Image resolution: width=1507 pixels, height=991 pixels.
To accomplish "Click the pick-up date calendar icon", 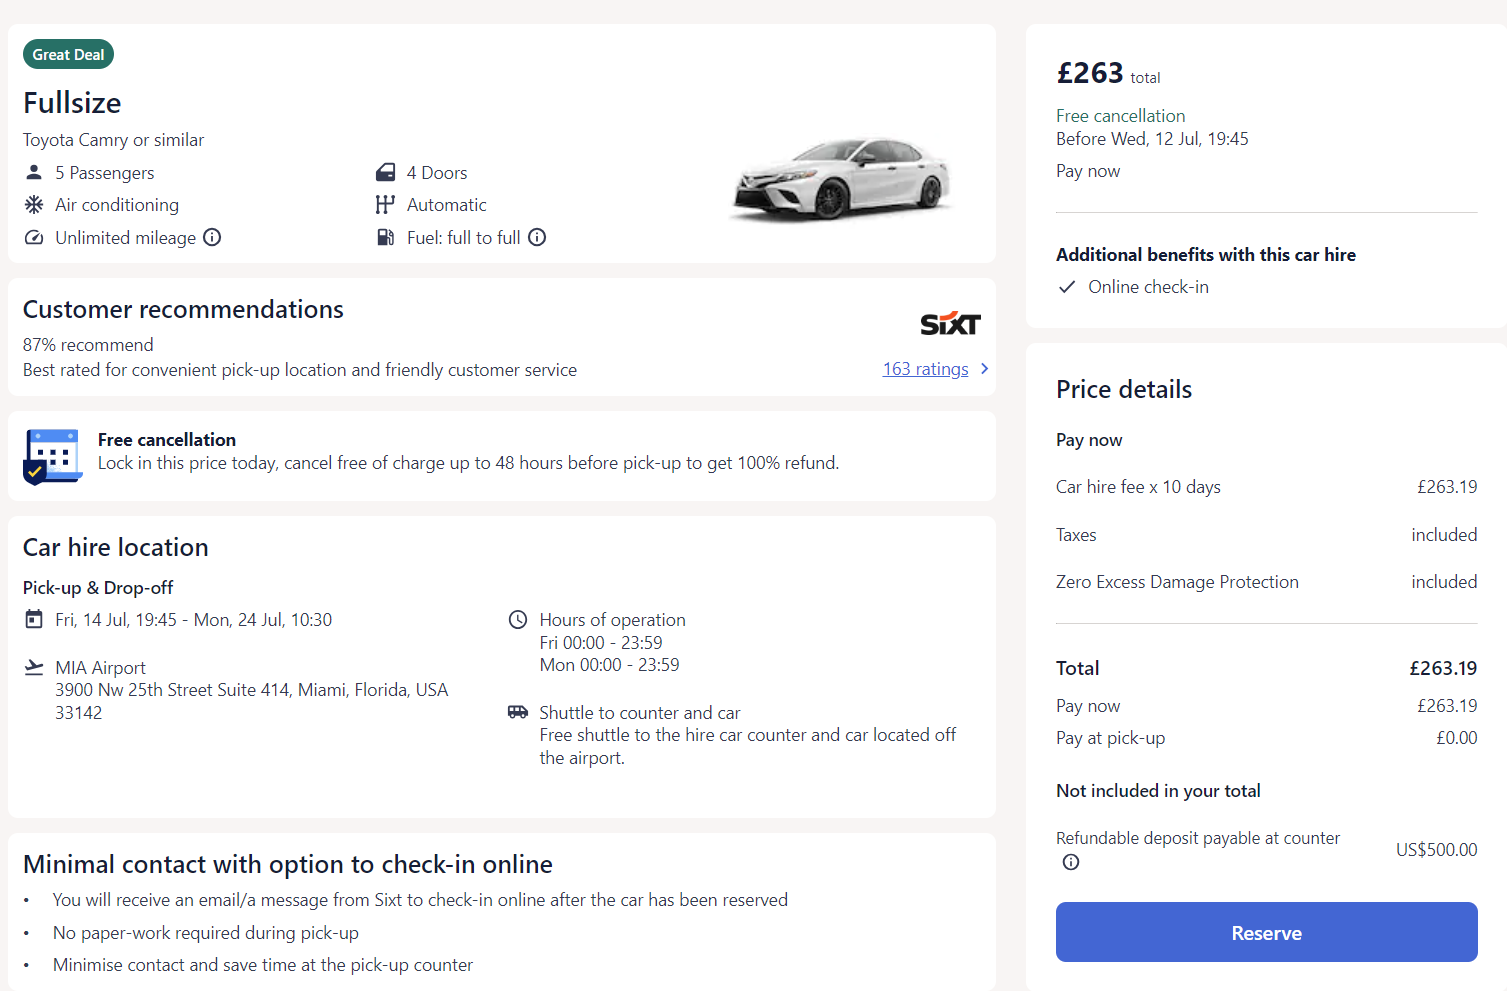I will tap(34, 619).
